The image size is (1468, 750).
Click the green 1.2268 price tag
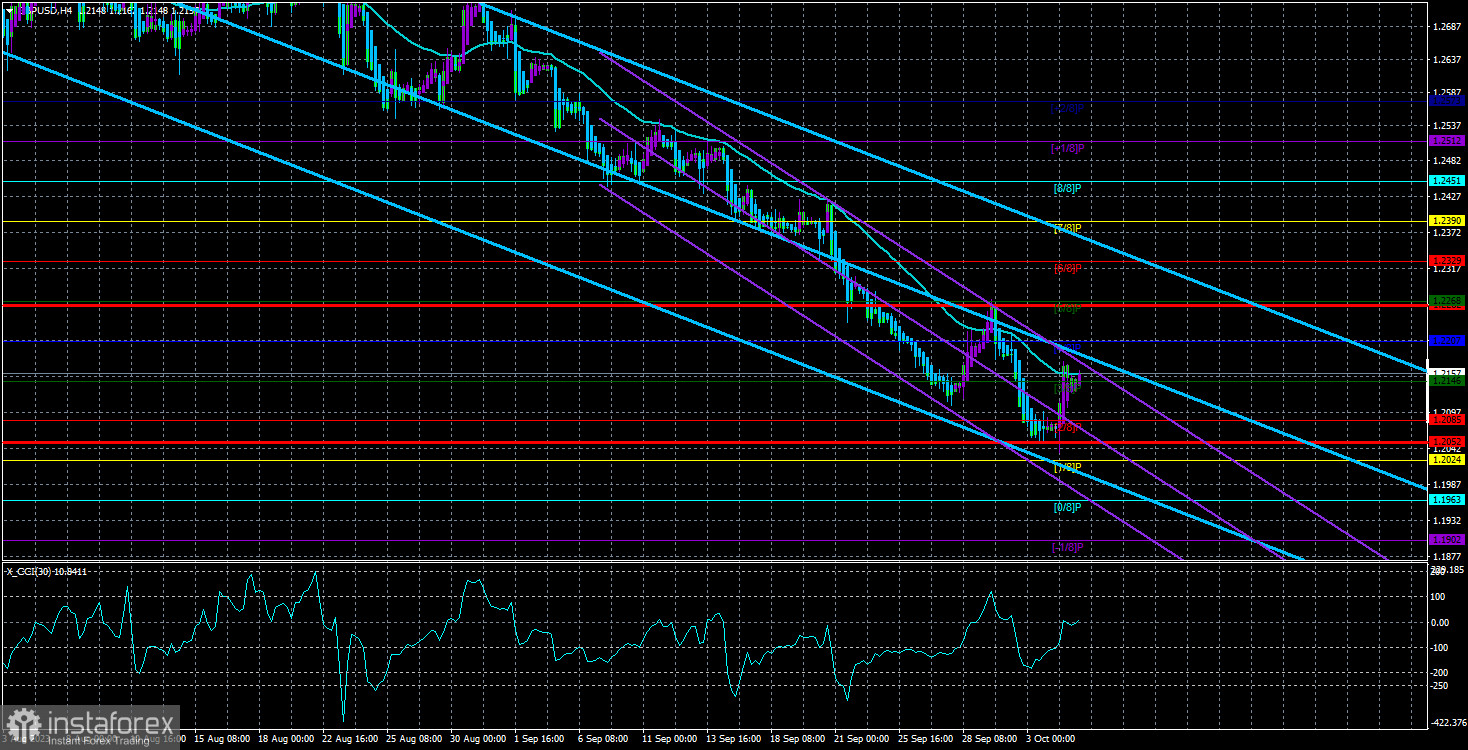click(x=1447, y=300)
